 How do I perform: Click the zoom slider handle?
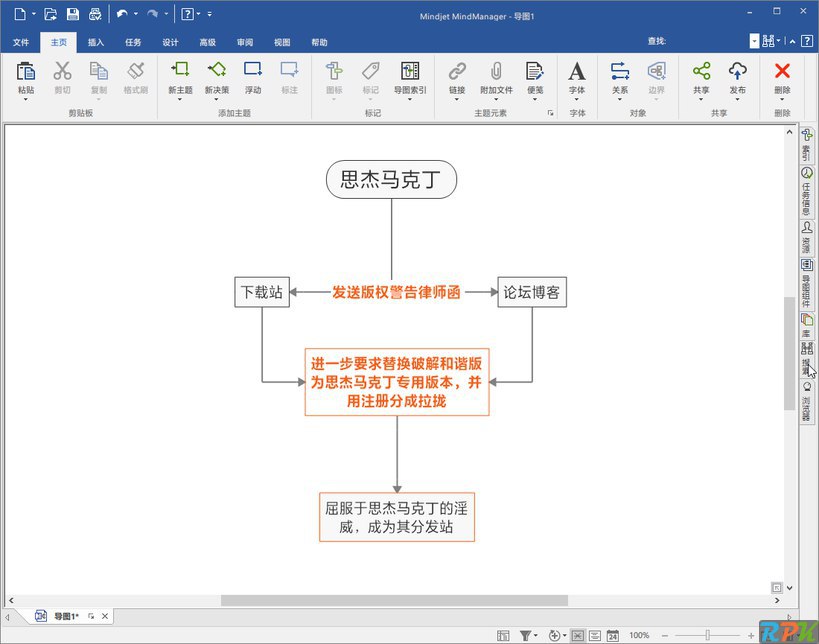[708, 635]
